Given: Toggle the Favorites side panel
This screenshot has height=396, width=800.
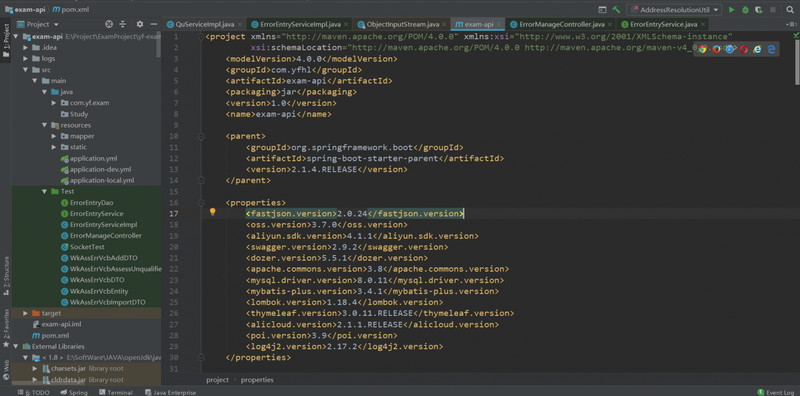Looking at the screenshot, I should (6, 329).
